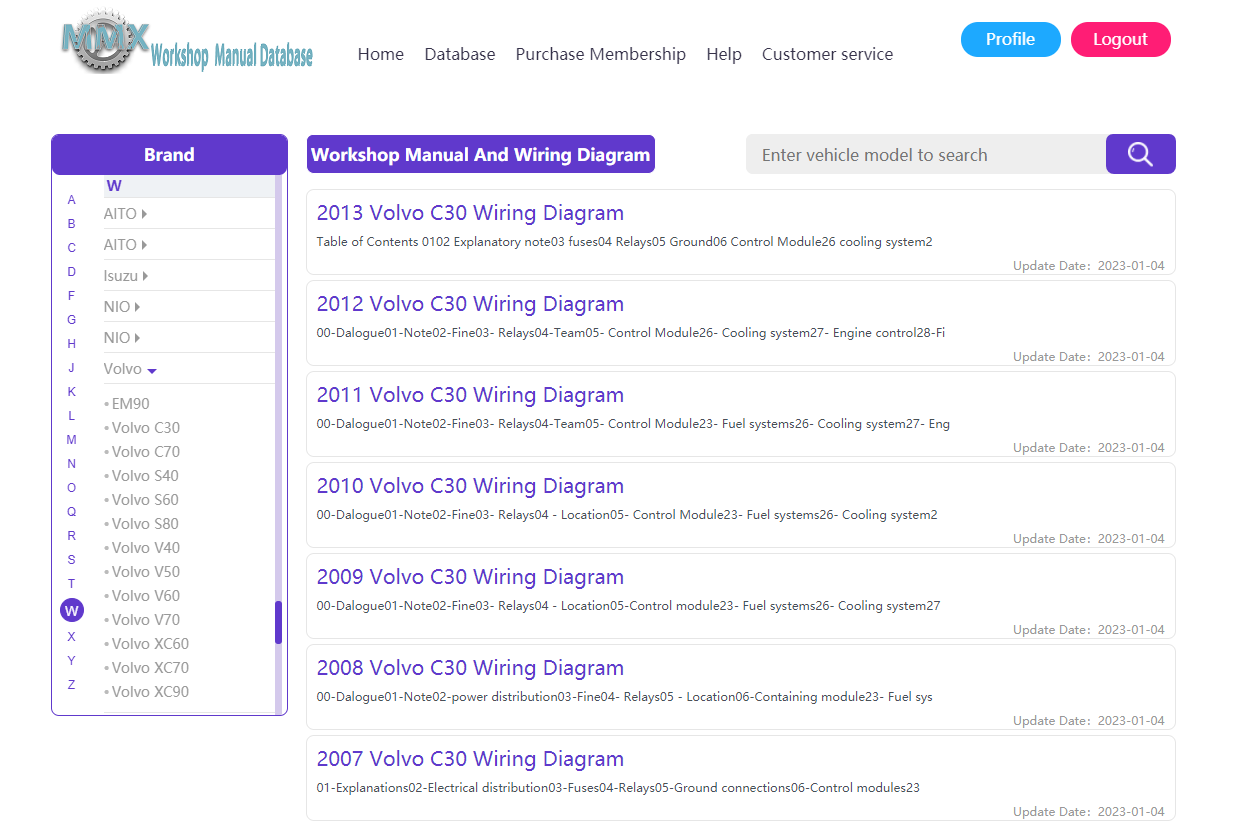Click the pink Logout button

pyautogui.click(x=1120, y=39)
